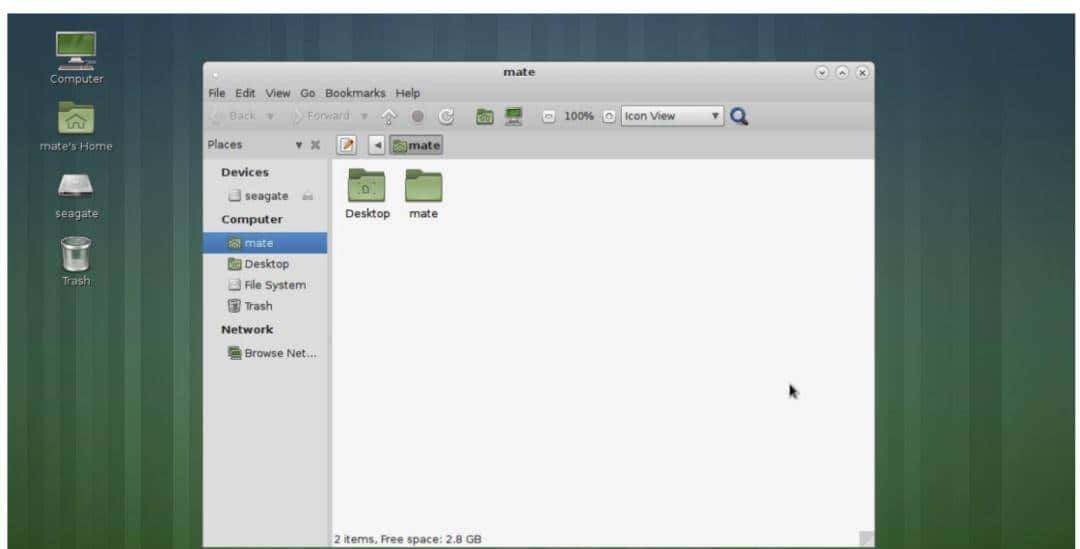Click the 100% zoom level label
The image size is (1080, 549).
click(x=579, y=116)
